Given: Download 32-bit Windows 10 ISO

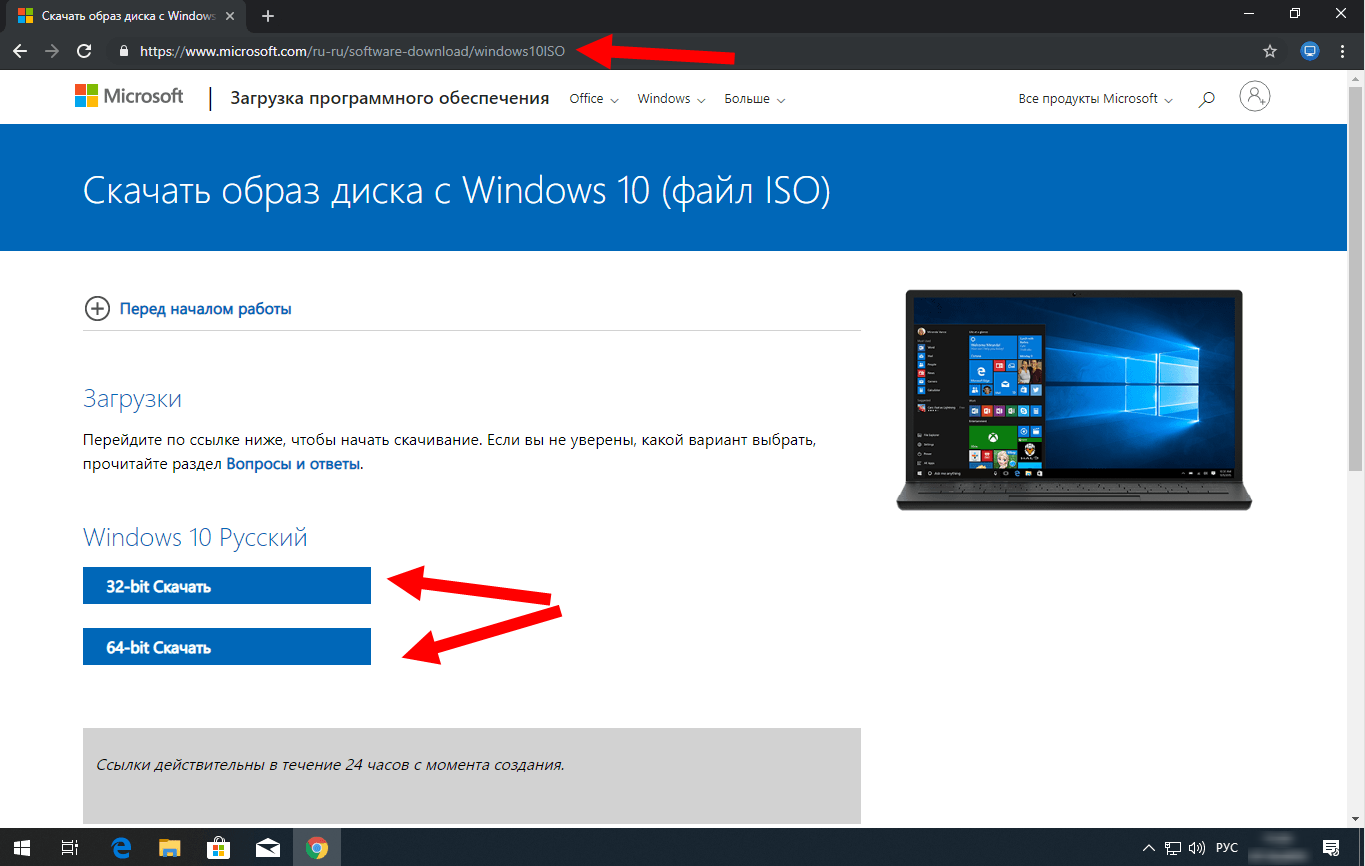Looking at the screenshot, I should [x=227, y=586].
